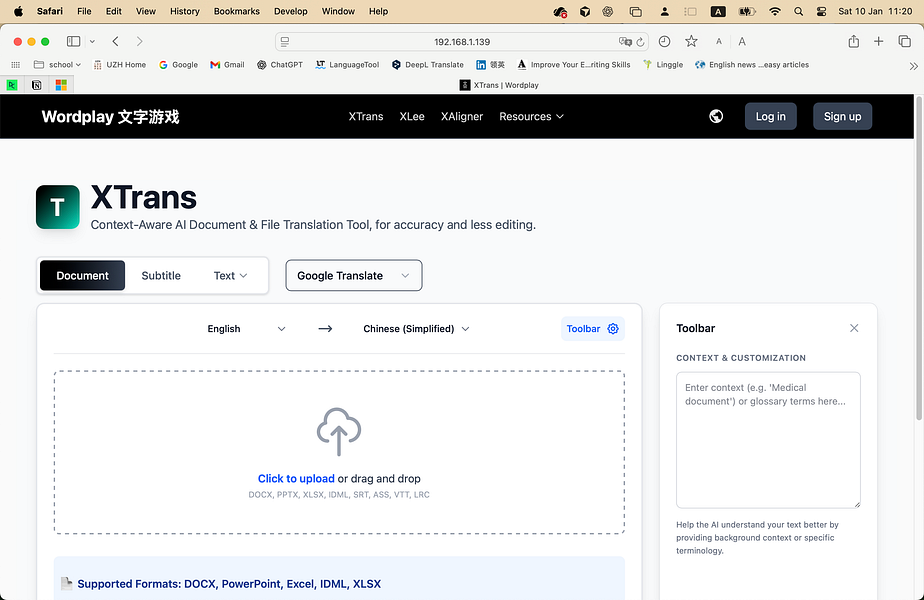Viewport: 924px width, 600px height.
Task: Click the 'Click to upload' link
Action: 296,479
